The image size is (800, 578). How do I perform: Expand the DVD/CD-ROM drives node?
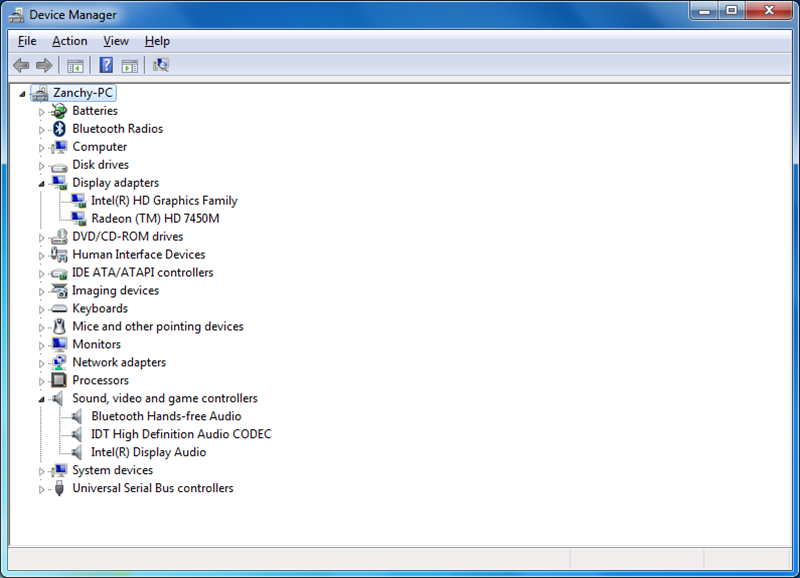pos(41,238)
